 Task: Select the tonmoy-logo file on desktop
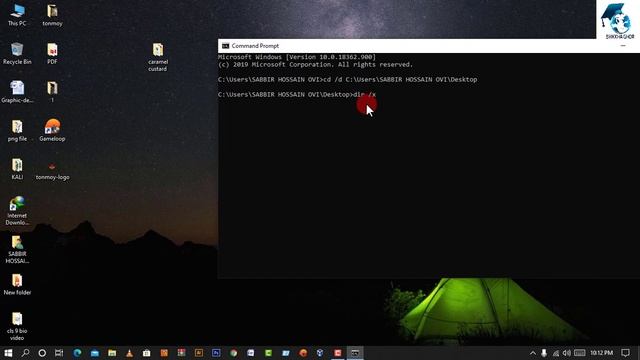pyautogui.click(x=52, y=171)
